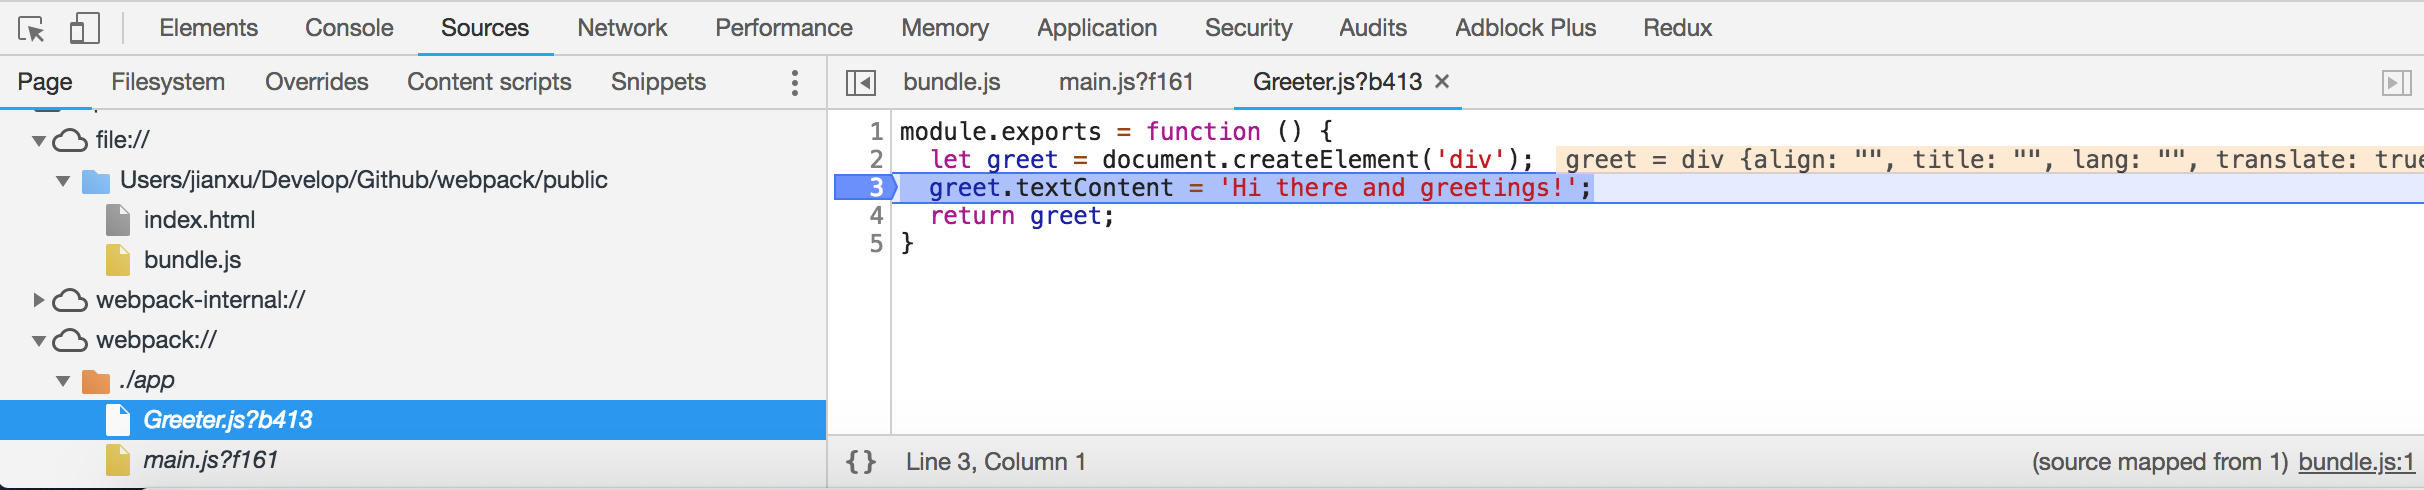Viewport: 2424px width, 490px height.
Task: Open the Redux panel
Action: point(1677,28)
